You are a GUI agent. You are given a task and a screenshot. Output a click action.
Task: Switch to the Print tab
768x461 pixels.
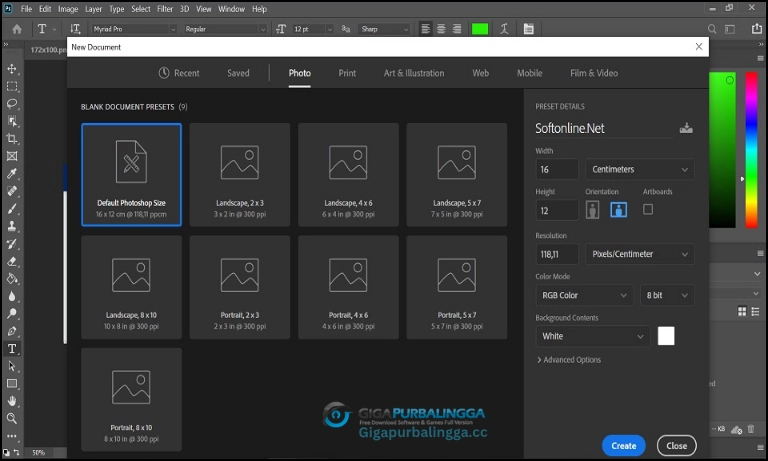[x=347, y=73]
